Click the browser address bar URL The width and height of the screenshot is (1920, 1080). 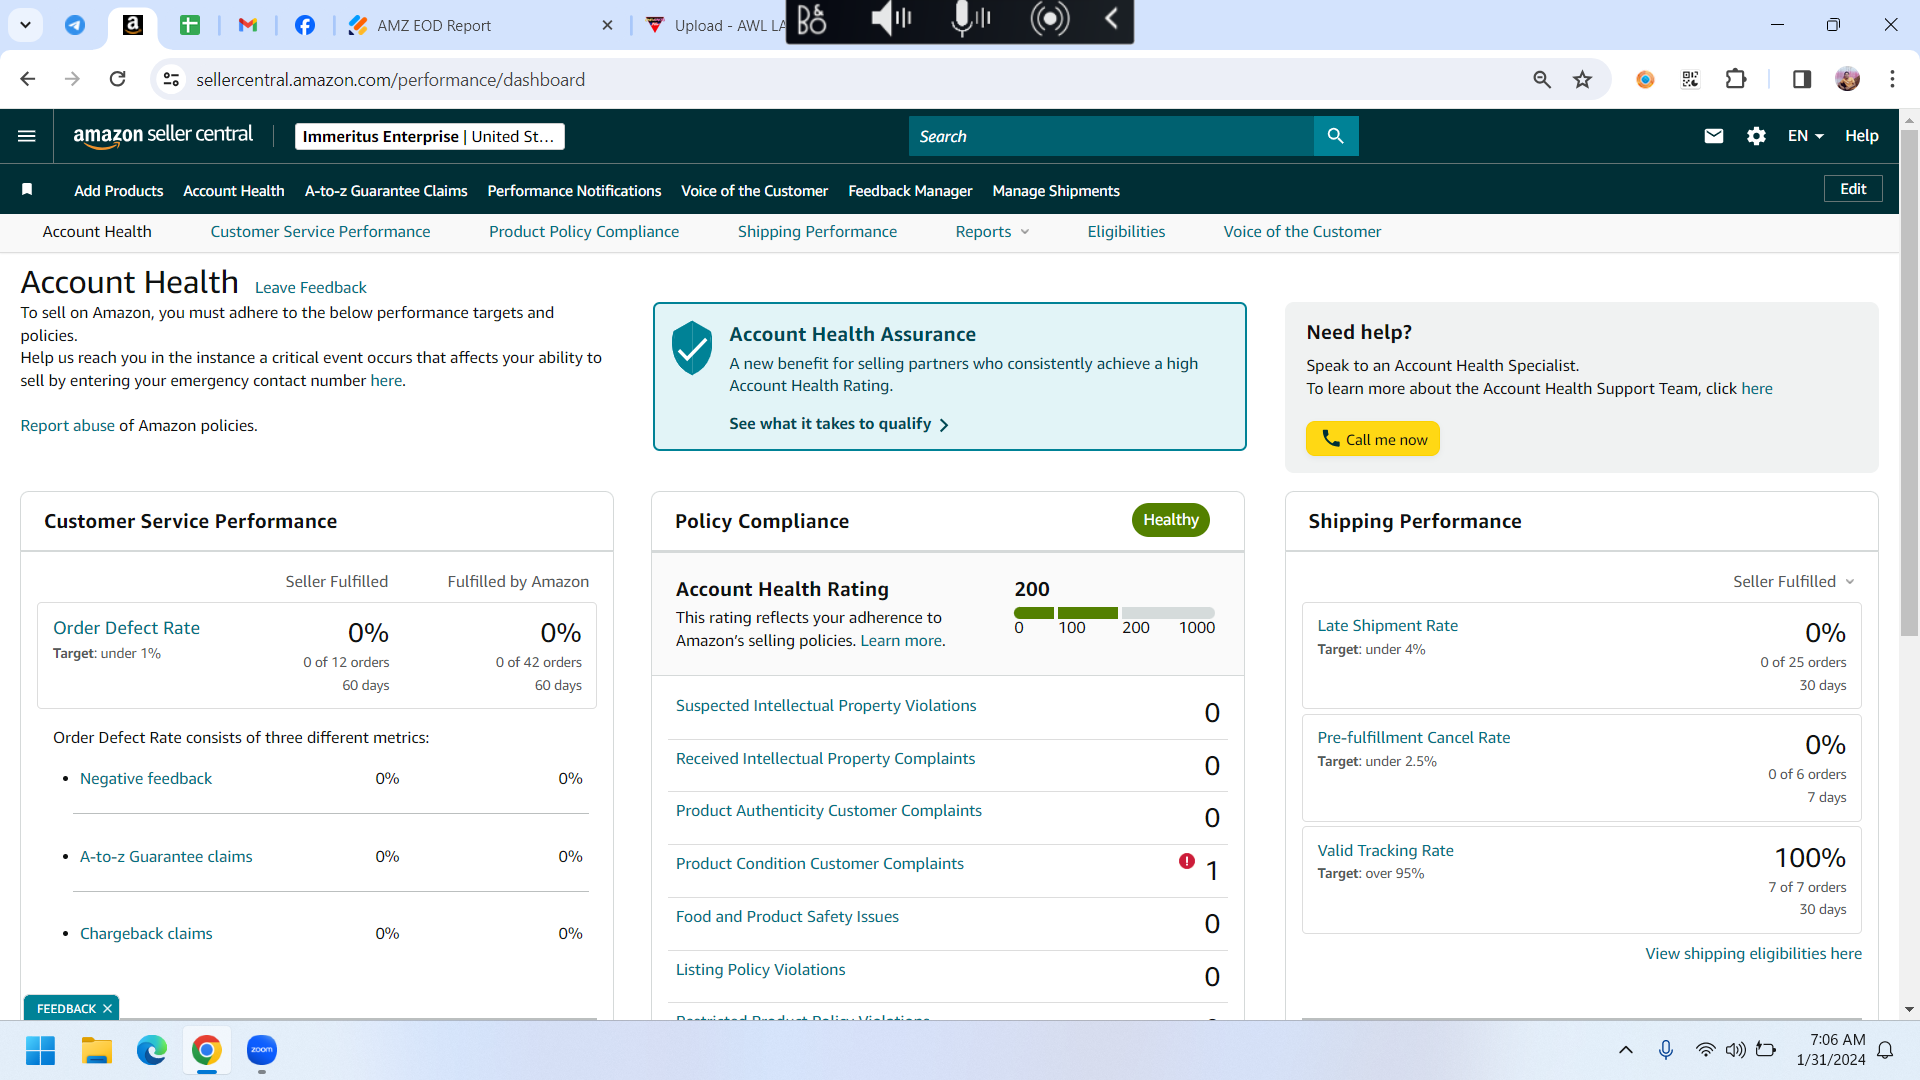tap(390, 79)
